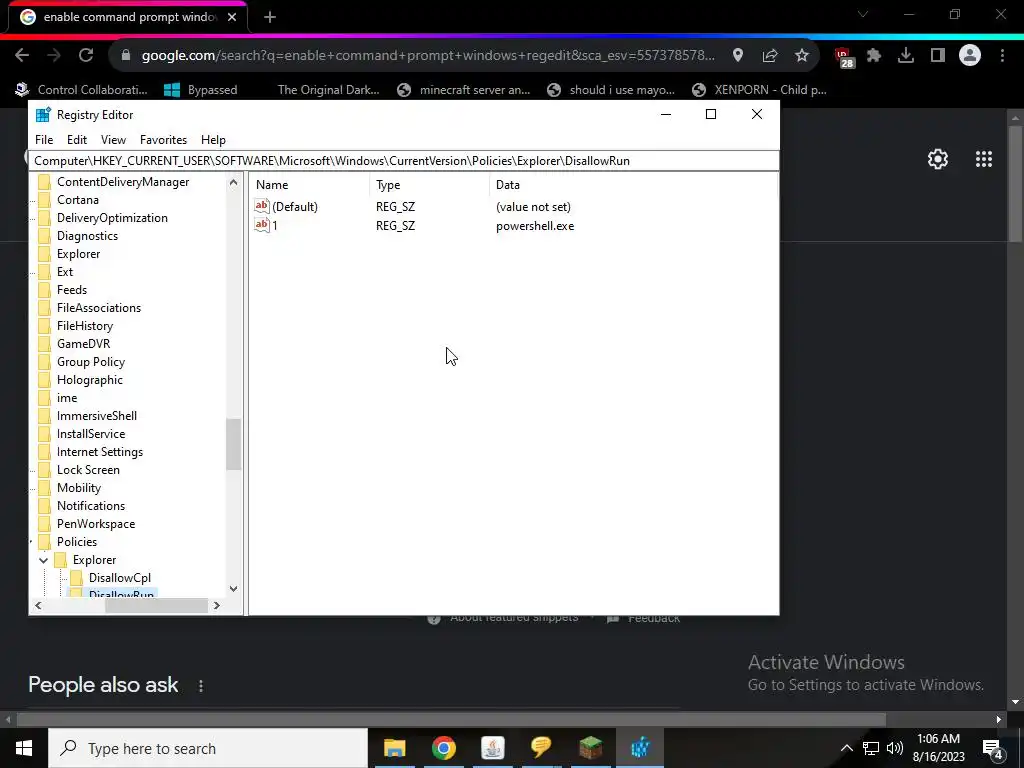Select the DisallowCpl subkey

click(x=120, y=578)
